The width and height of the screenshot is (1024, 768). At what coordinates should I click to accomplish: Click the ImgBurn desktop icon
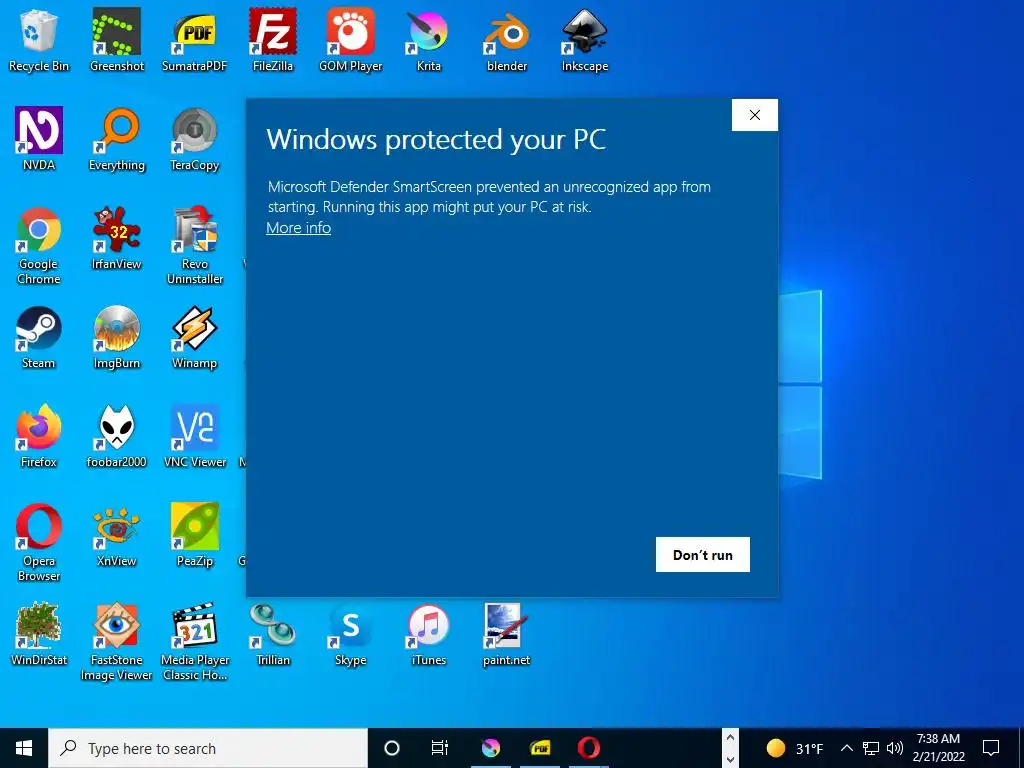117,337
